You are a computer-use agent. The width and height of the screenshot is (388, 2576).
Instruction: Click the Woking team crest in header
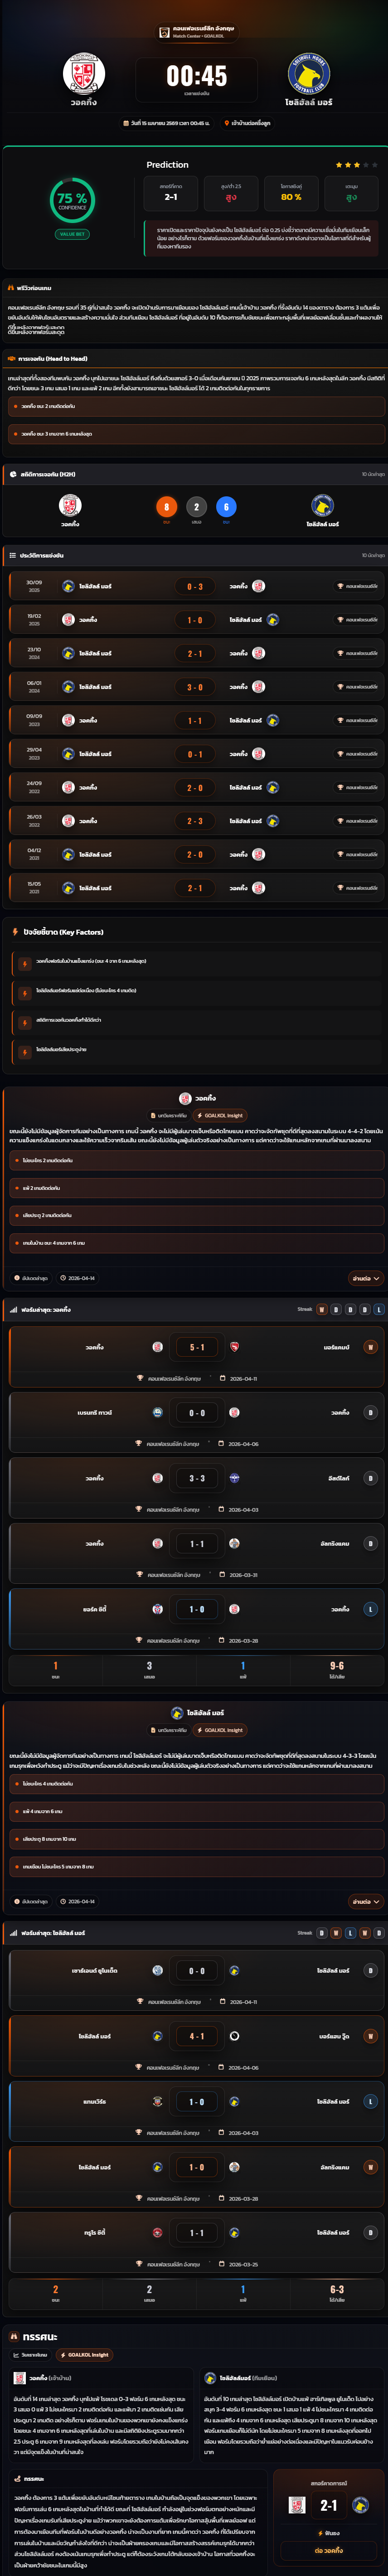pyautogui.click(x=83, y=74)
